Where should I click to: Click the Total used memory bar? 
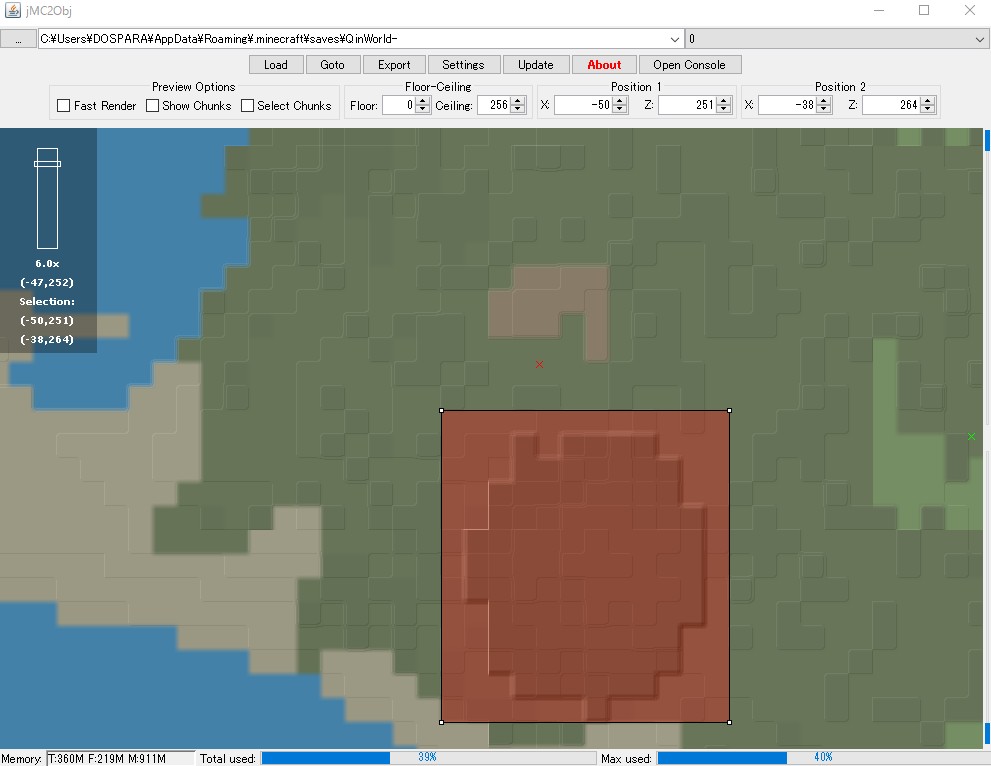click(428, 757)
